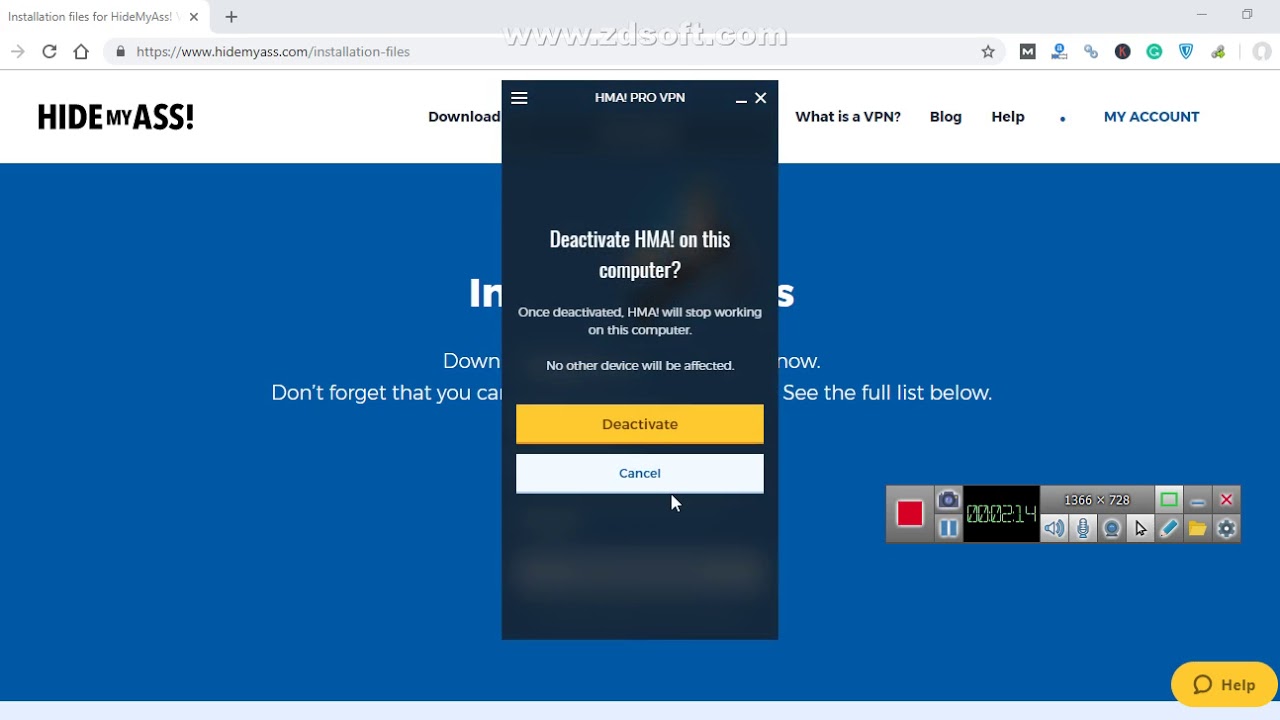Pause the screen recording

pyautogui.click(x=948, y=528)
